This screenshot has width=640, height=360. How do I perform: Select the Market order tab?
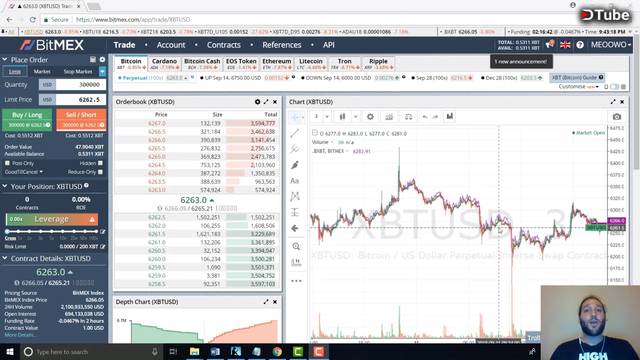42,71
